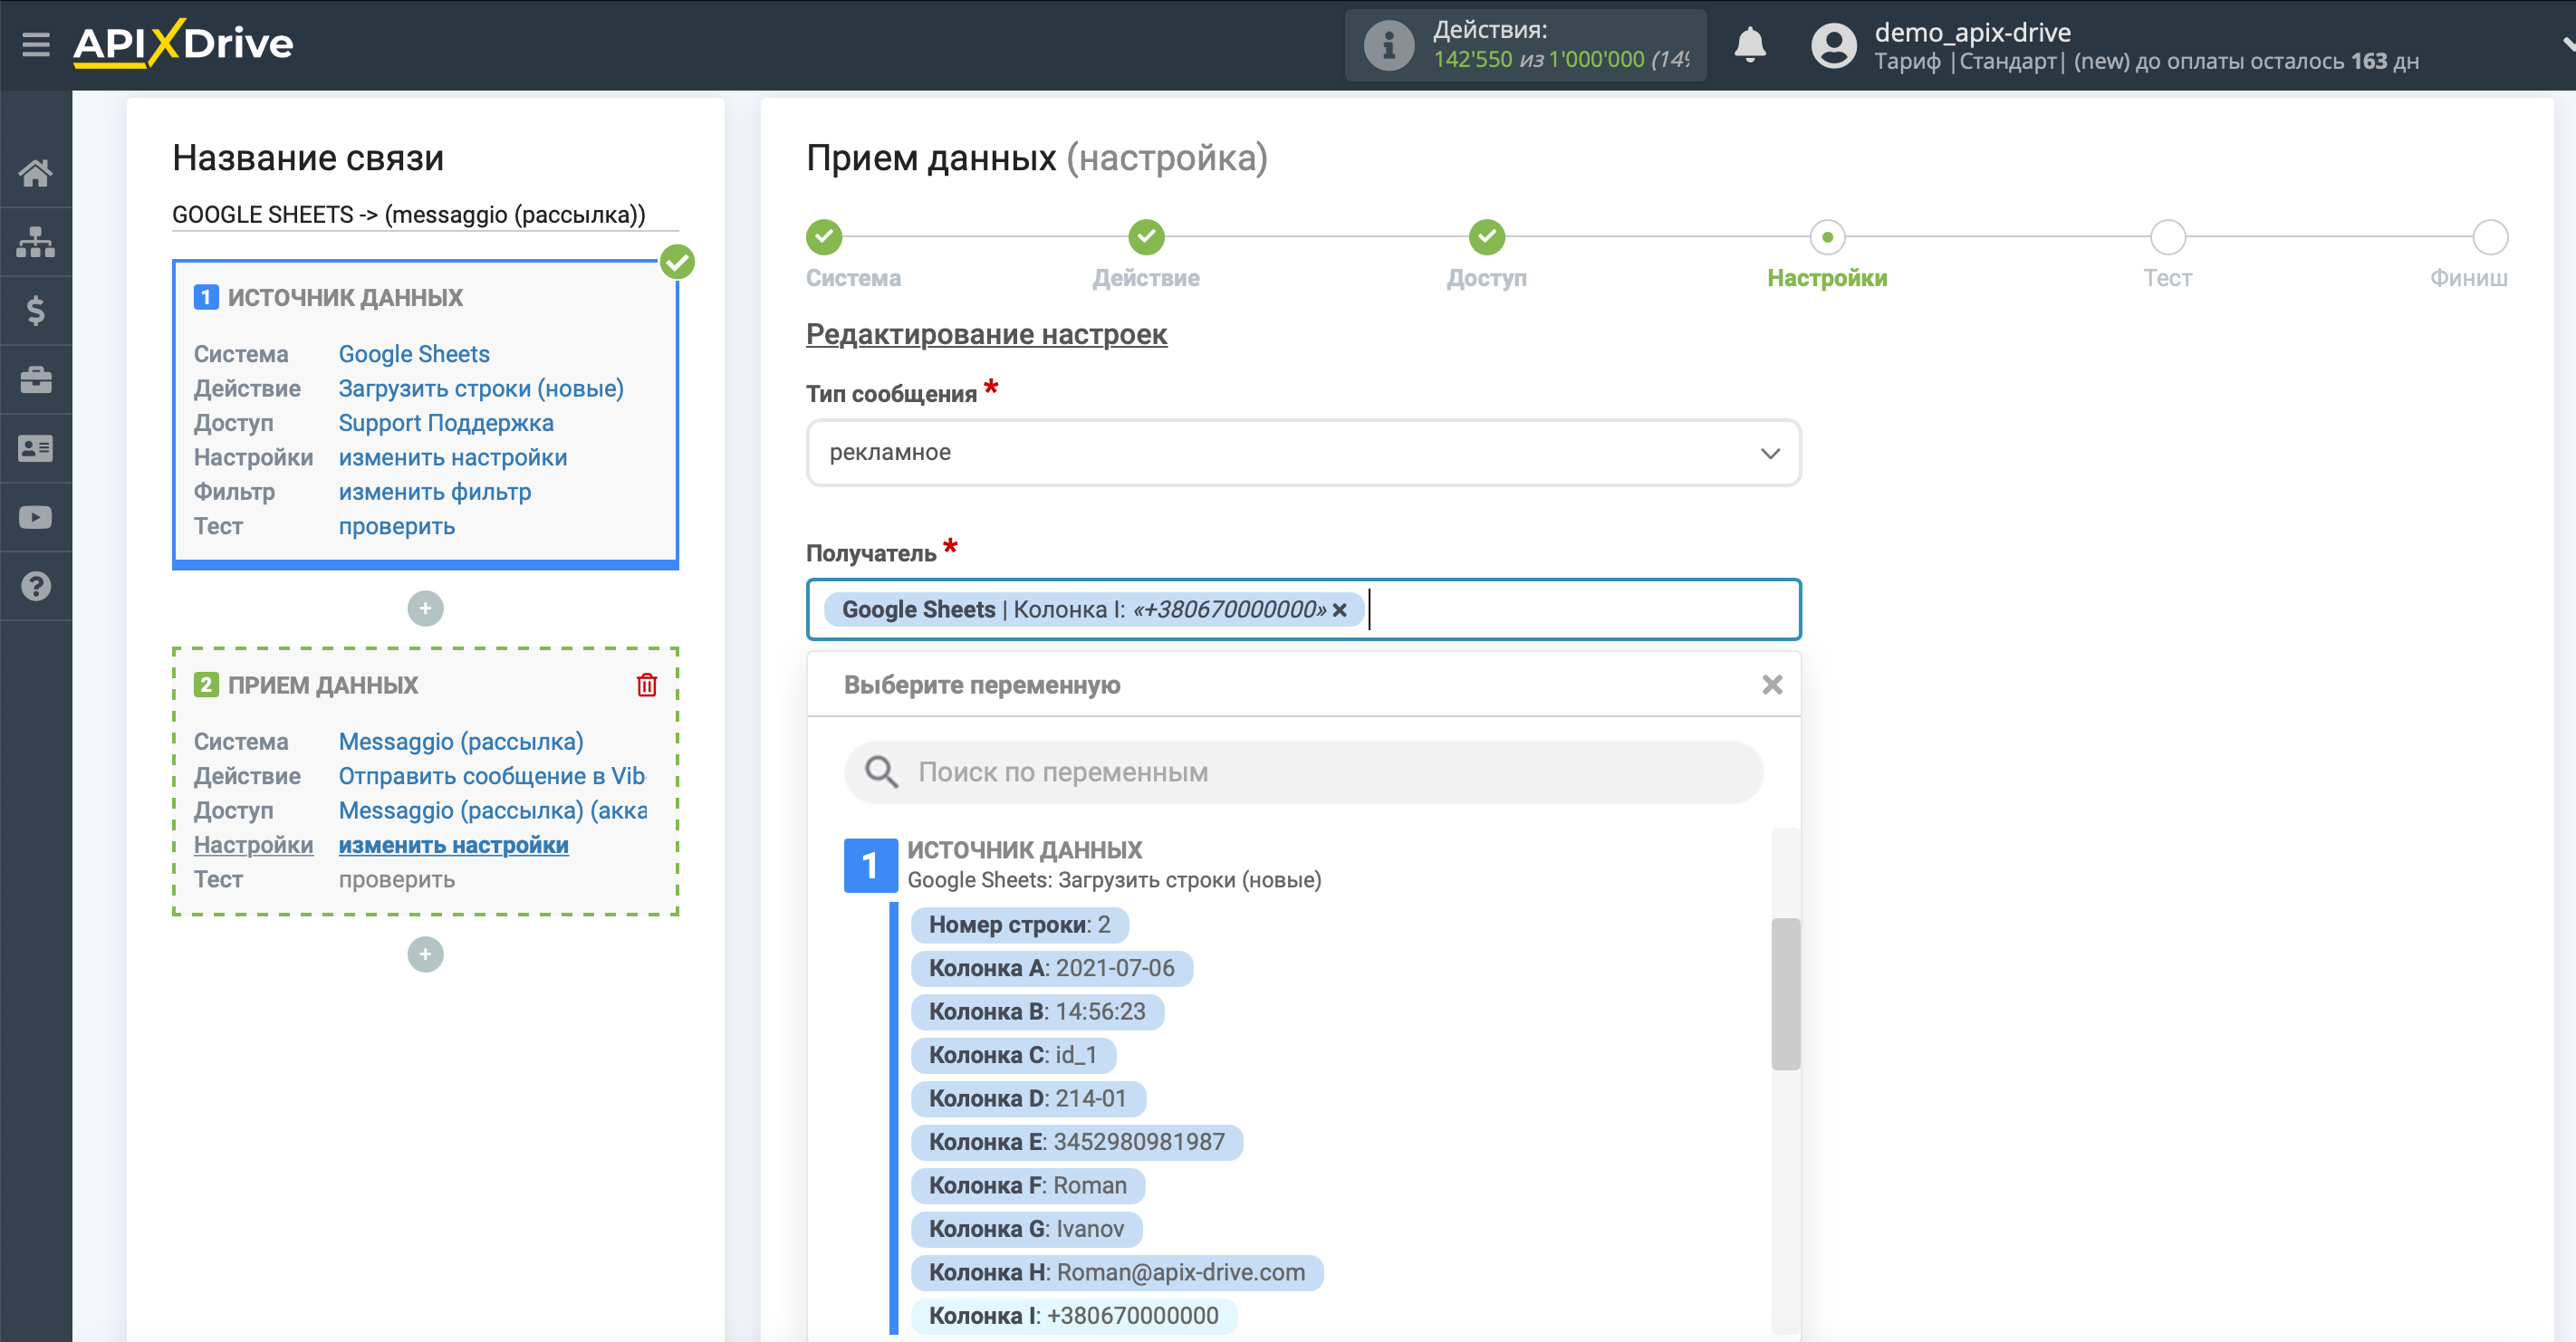Select variable Колонка C: id_1

[1012, 1055]
